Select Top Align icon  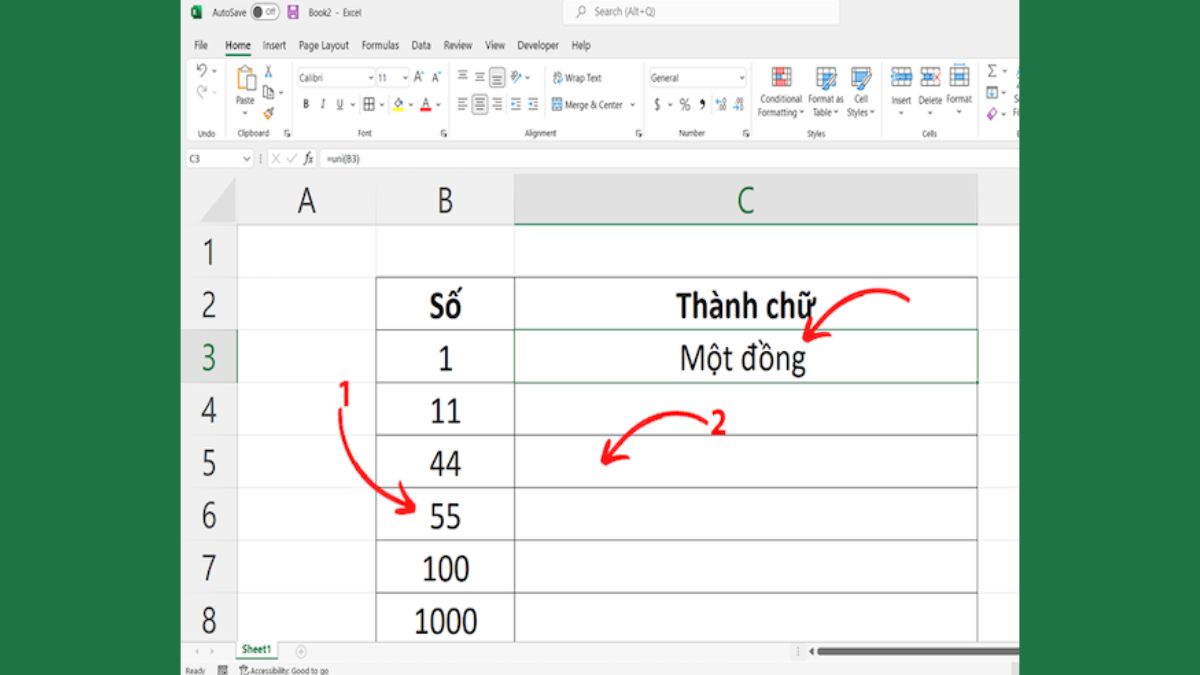(x=463, y=77)
